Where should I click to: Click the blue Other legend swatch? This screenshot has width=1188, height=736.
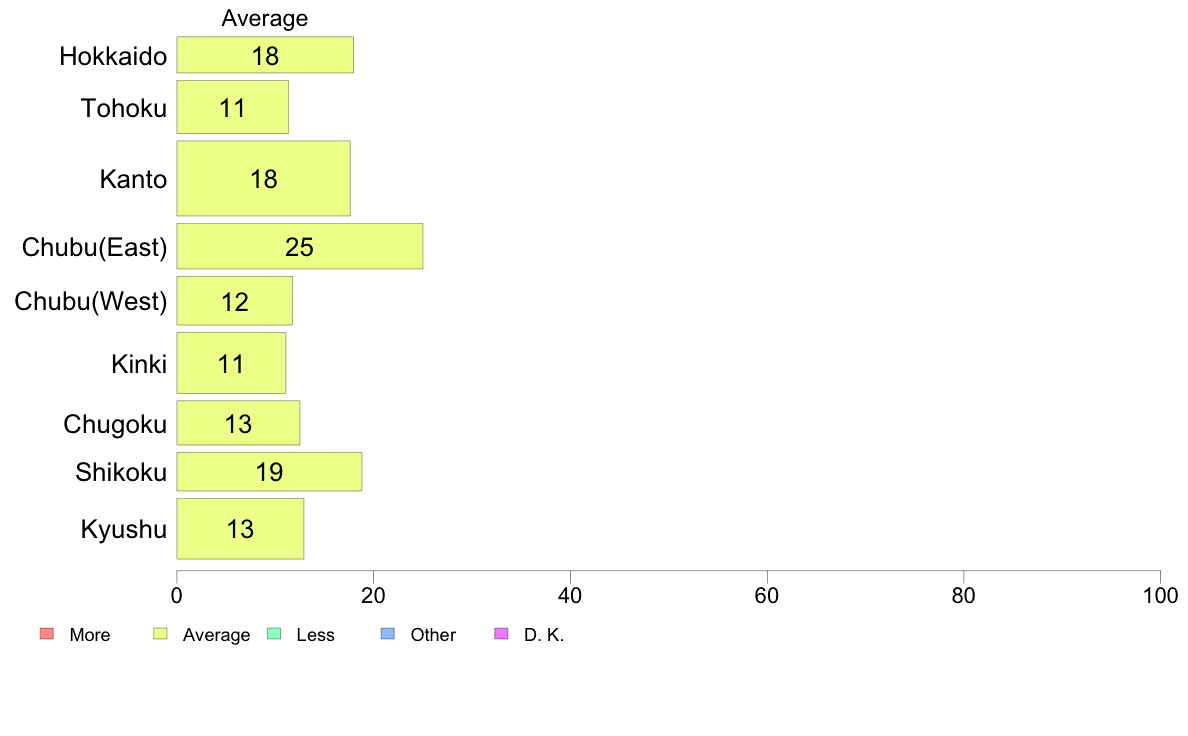coord(388,634)
